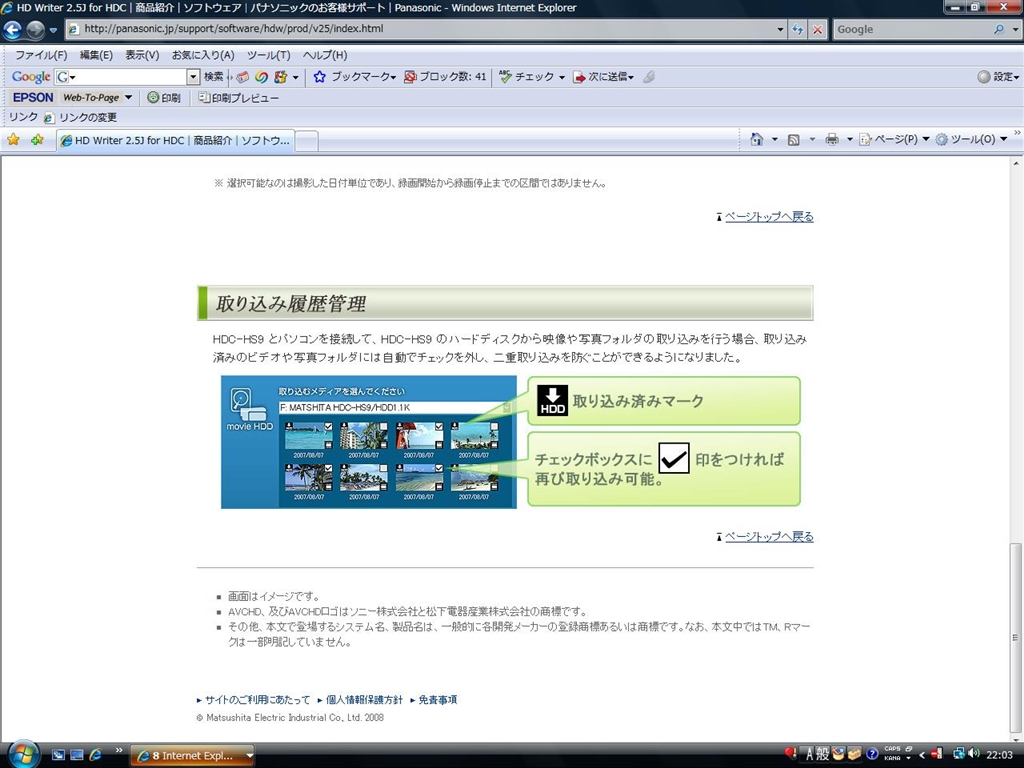
Task: Click the vertical page scrollbar thumb
Action: (x=1016, y=637)
